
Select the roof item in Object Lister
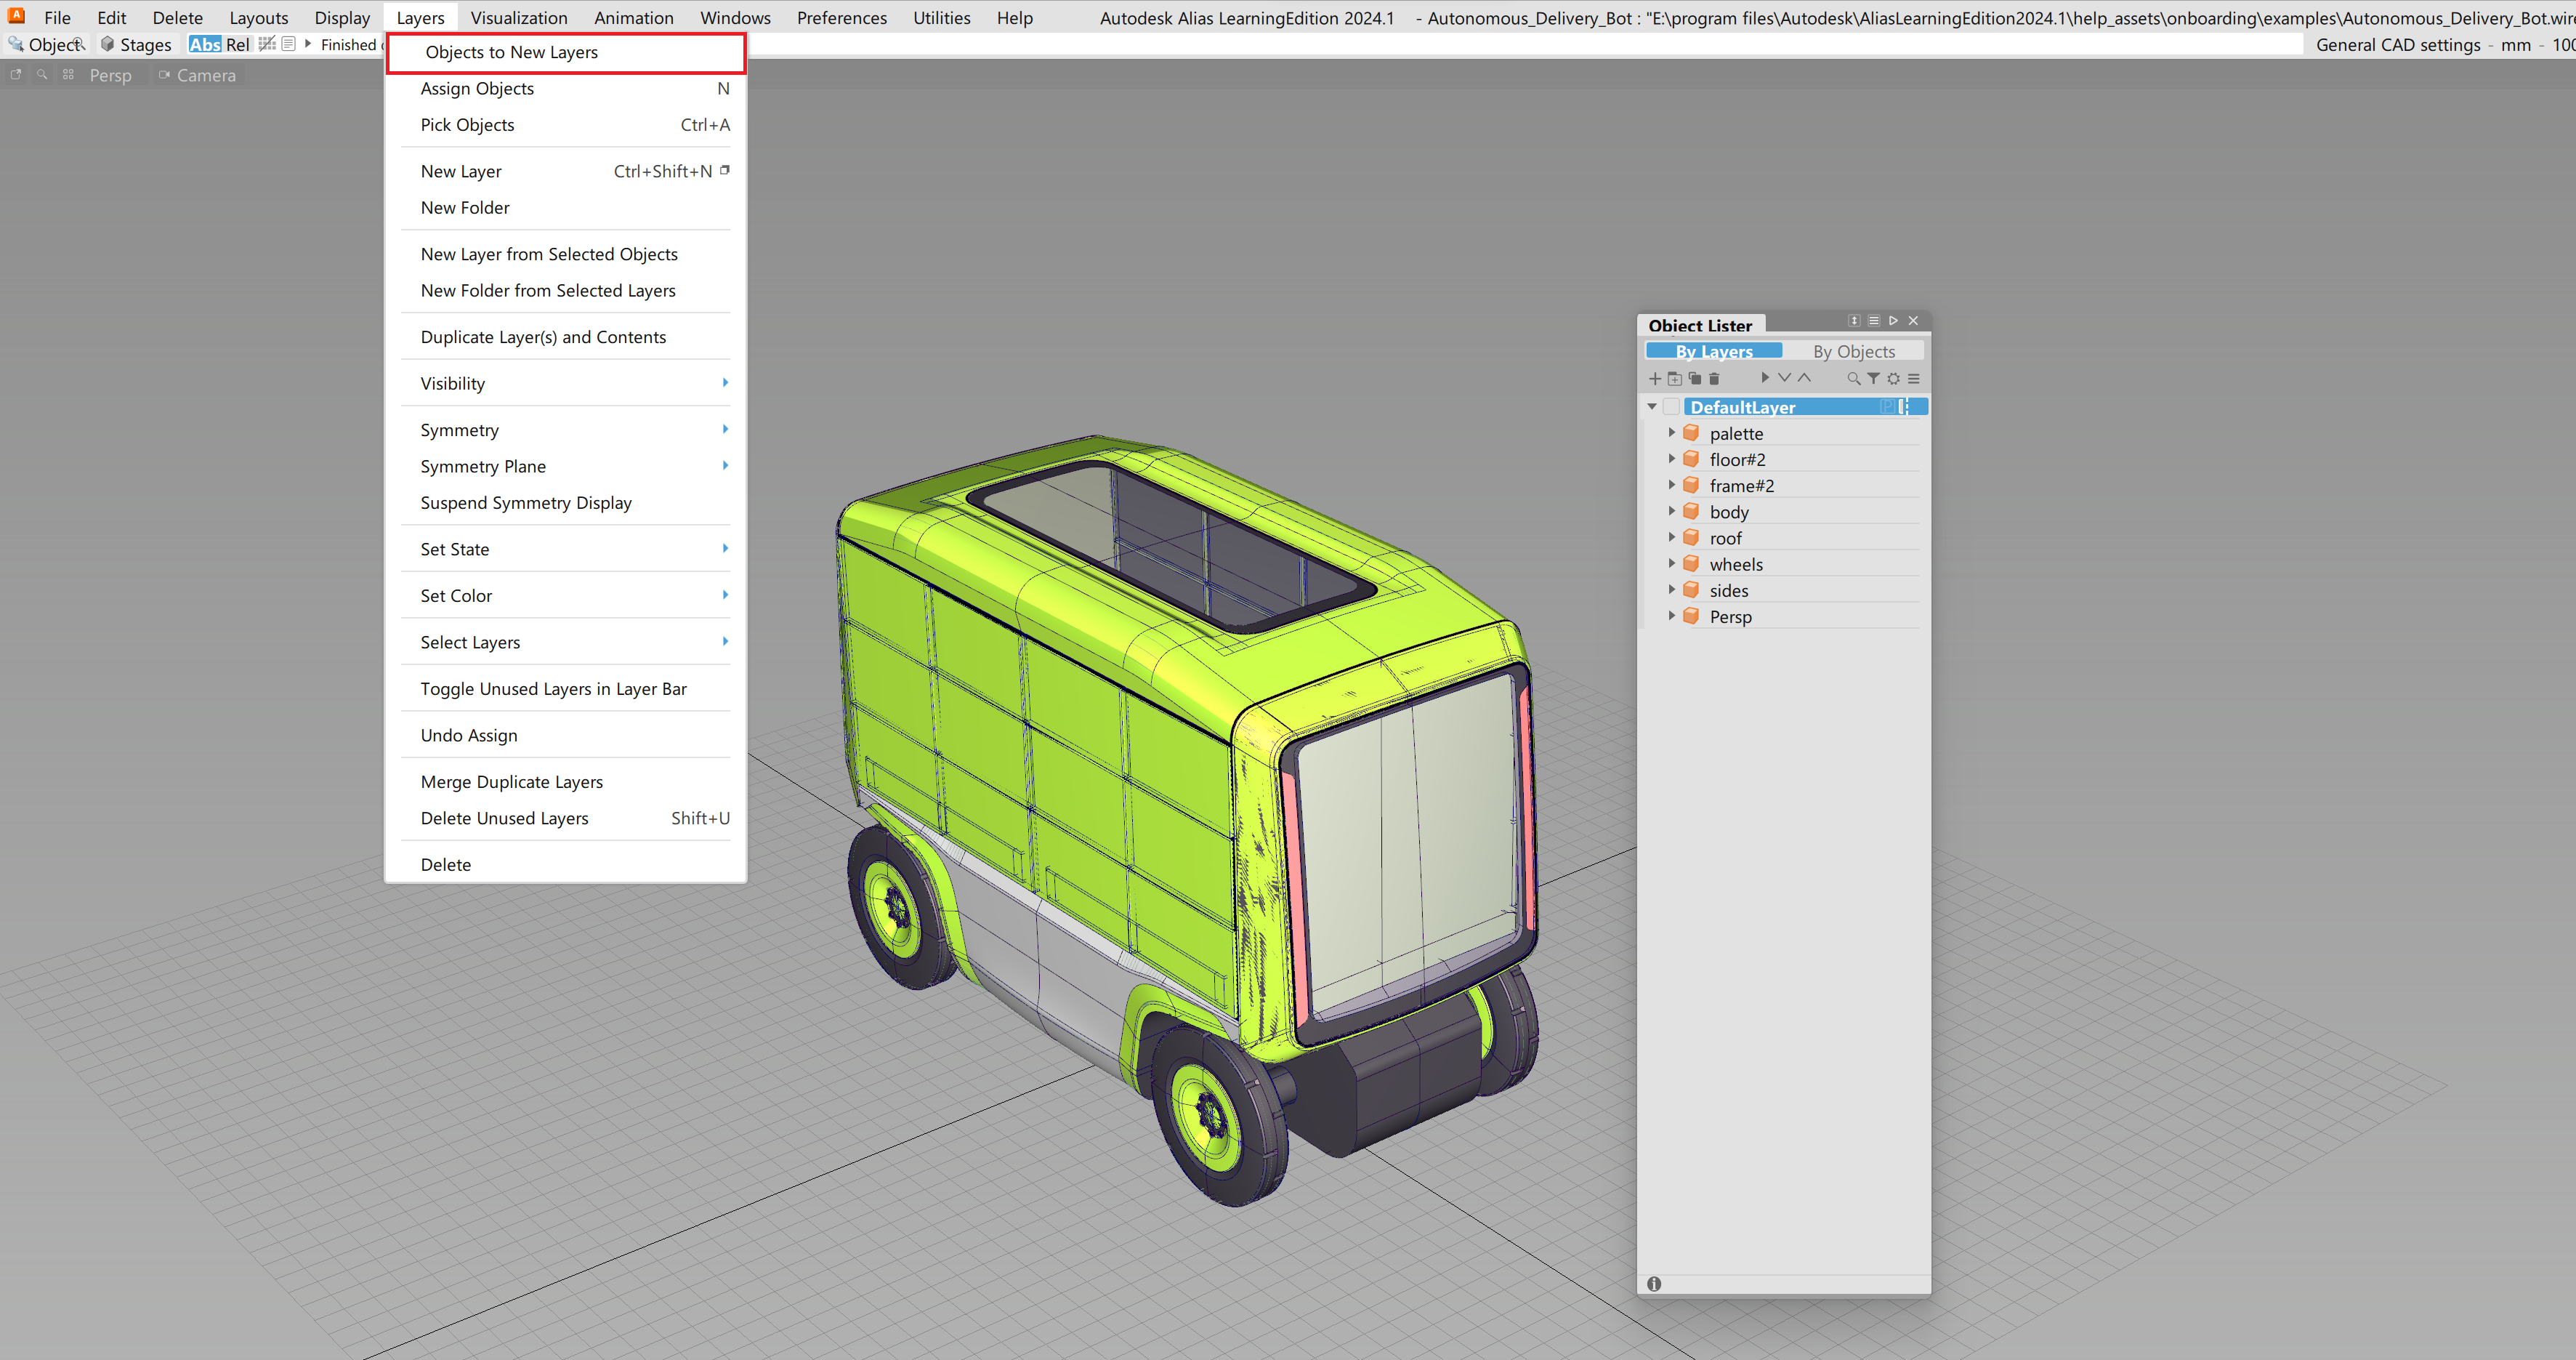1725,538
